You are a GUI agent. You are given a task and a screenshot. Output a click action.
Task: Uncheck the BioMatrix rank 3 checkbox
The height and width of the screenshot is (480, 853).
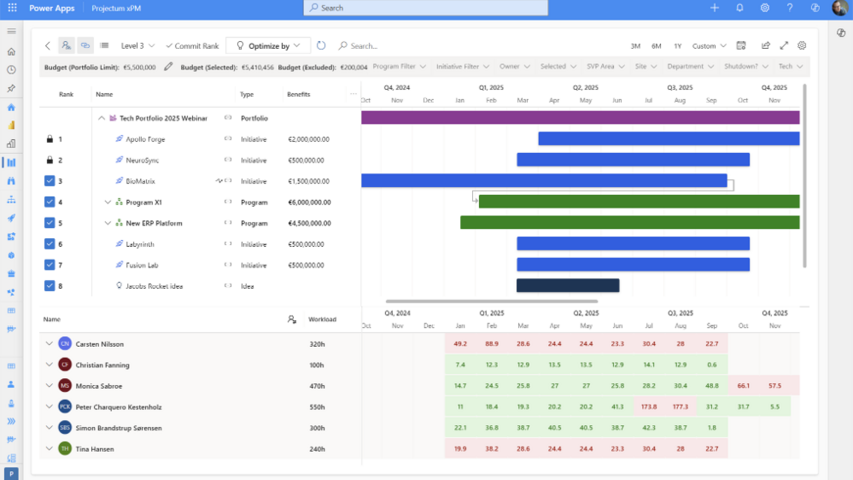(50, 181)
